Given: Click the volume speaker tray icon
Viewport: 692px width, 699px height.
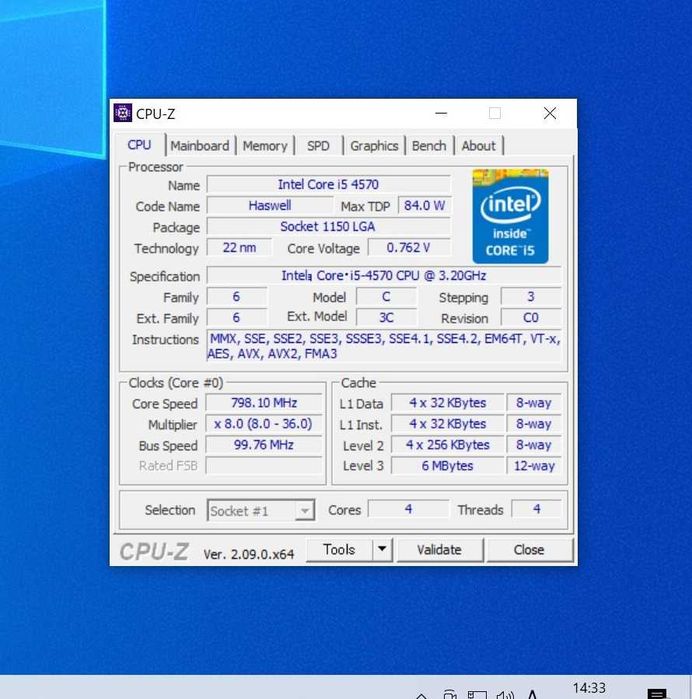Looking at the screenshot, I should click(x=505, y=695).
